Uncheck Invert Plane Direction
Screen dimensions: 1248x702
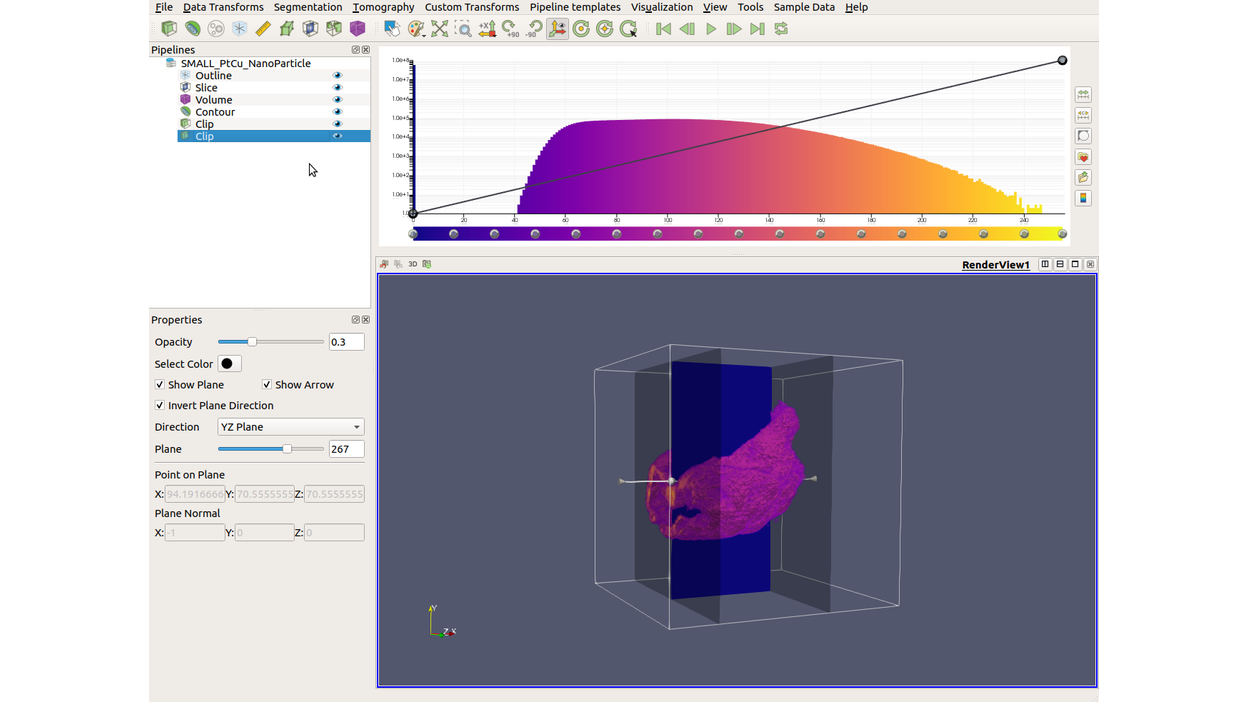point(159,405)
